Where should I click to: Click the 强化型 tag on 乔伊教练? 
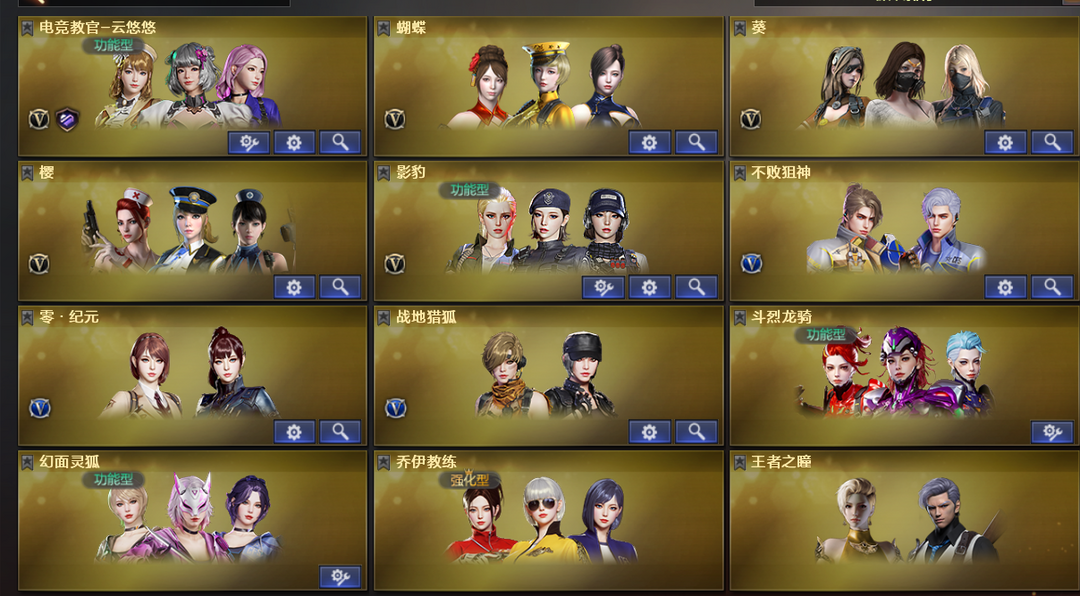(x=469, y=480)
